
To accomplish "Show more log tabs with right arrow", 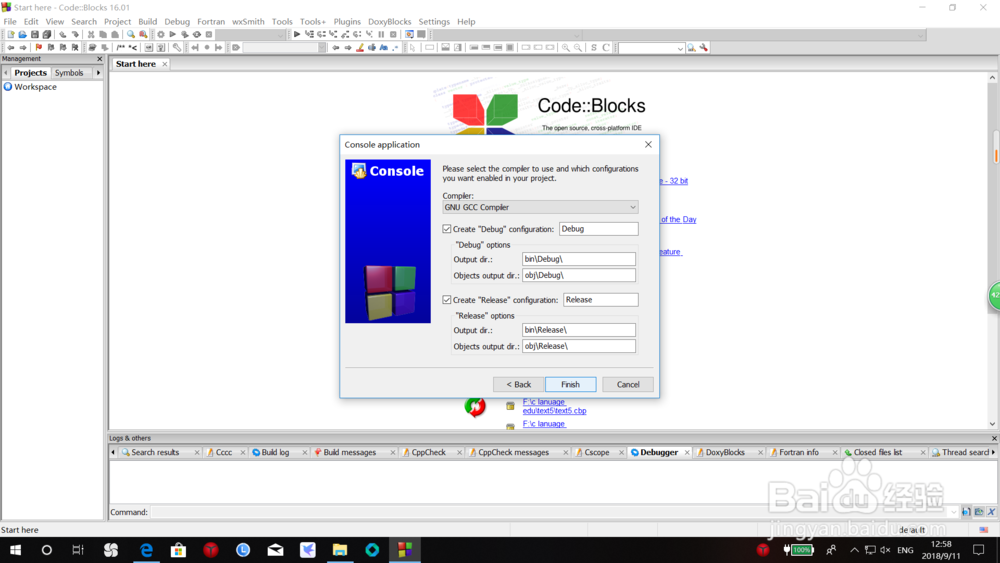I will click(x=993, y=452).
